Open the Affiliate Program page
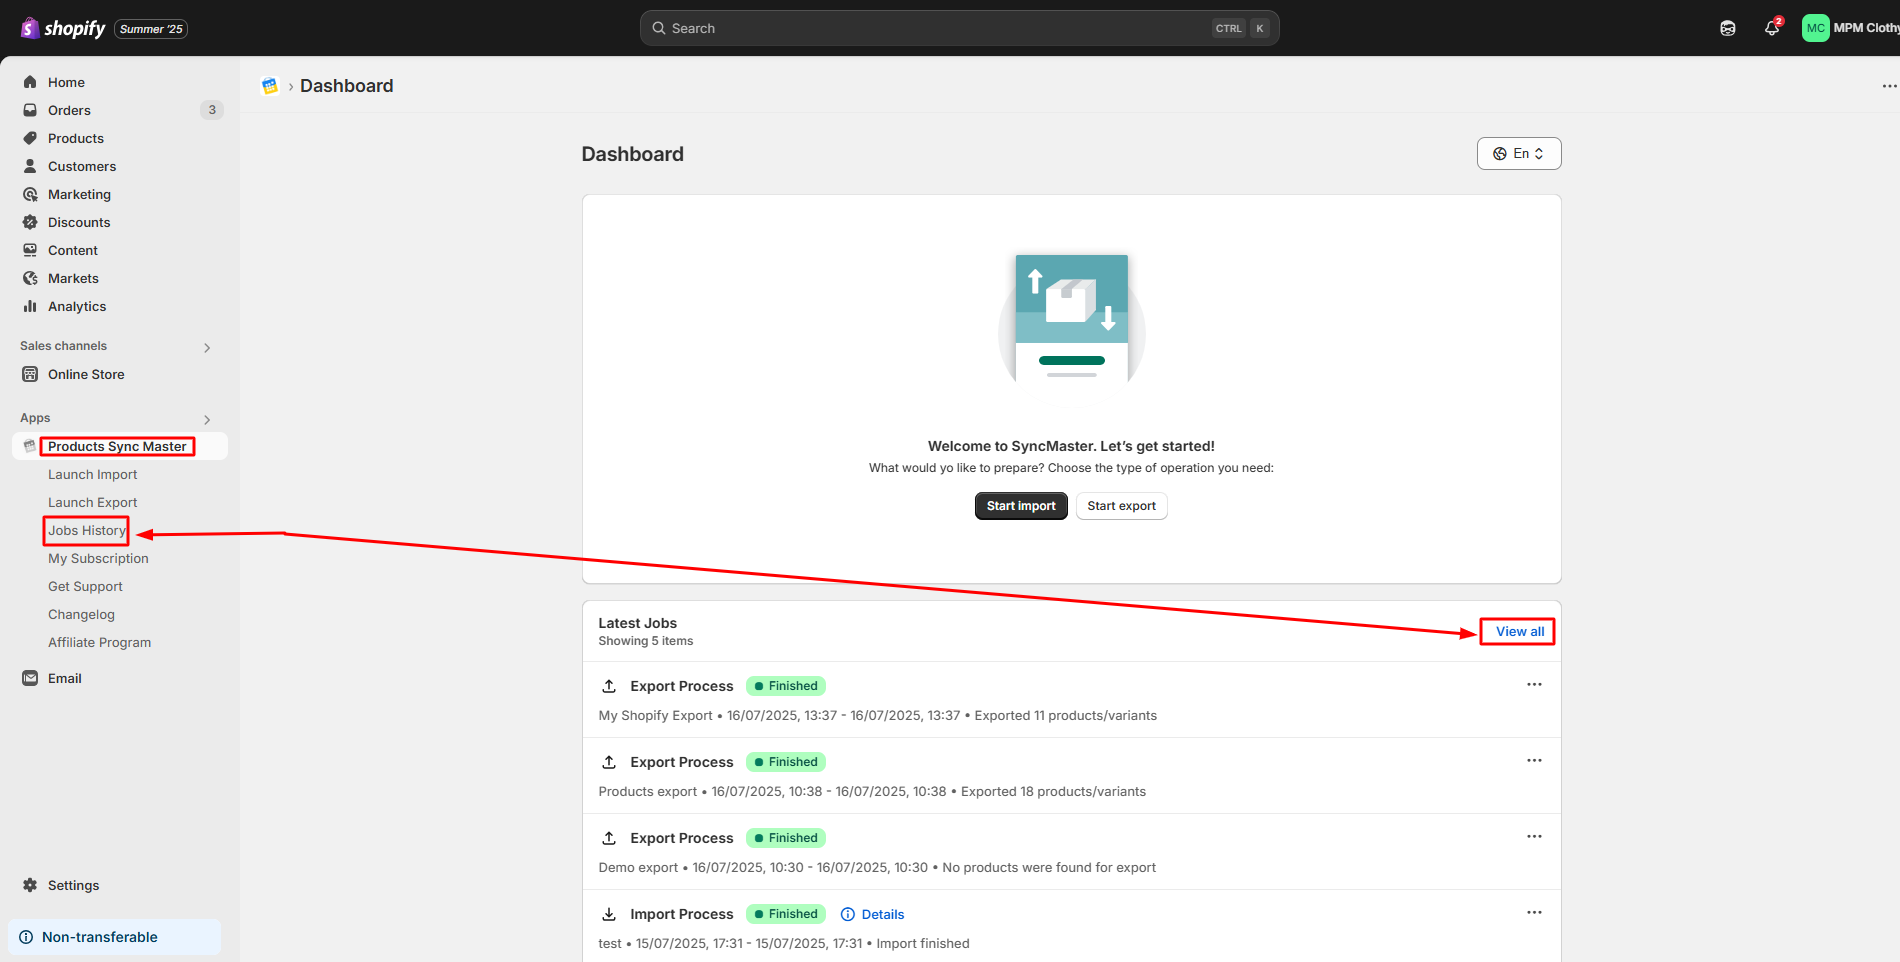This screenshot has width=1900, height=962. (x=99, y=643)
